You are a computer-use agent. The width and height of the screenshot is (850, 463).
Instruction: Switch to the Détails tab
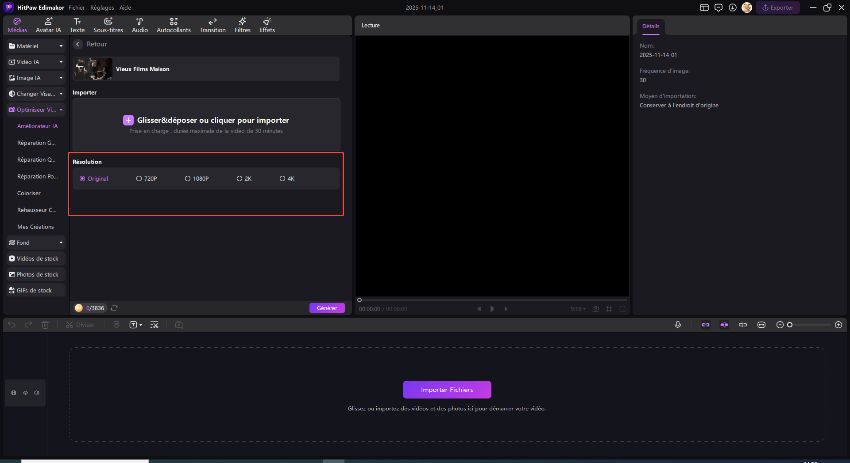(651, 26)
